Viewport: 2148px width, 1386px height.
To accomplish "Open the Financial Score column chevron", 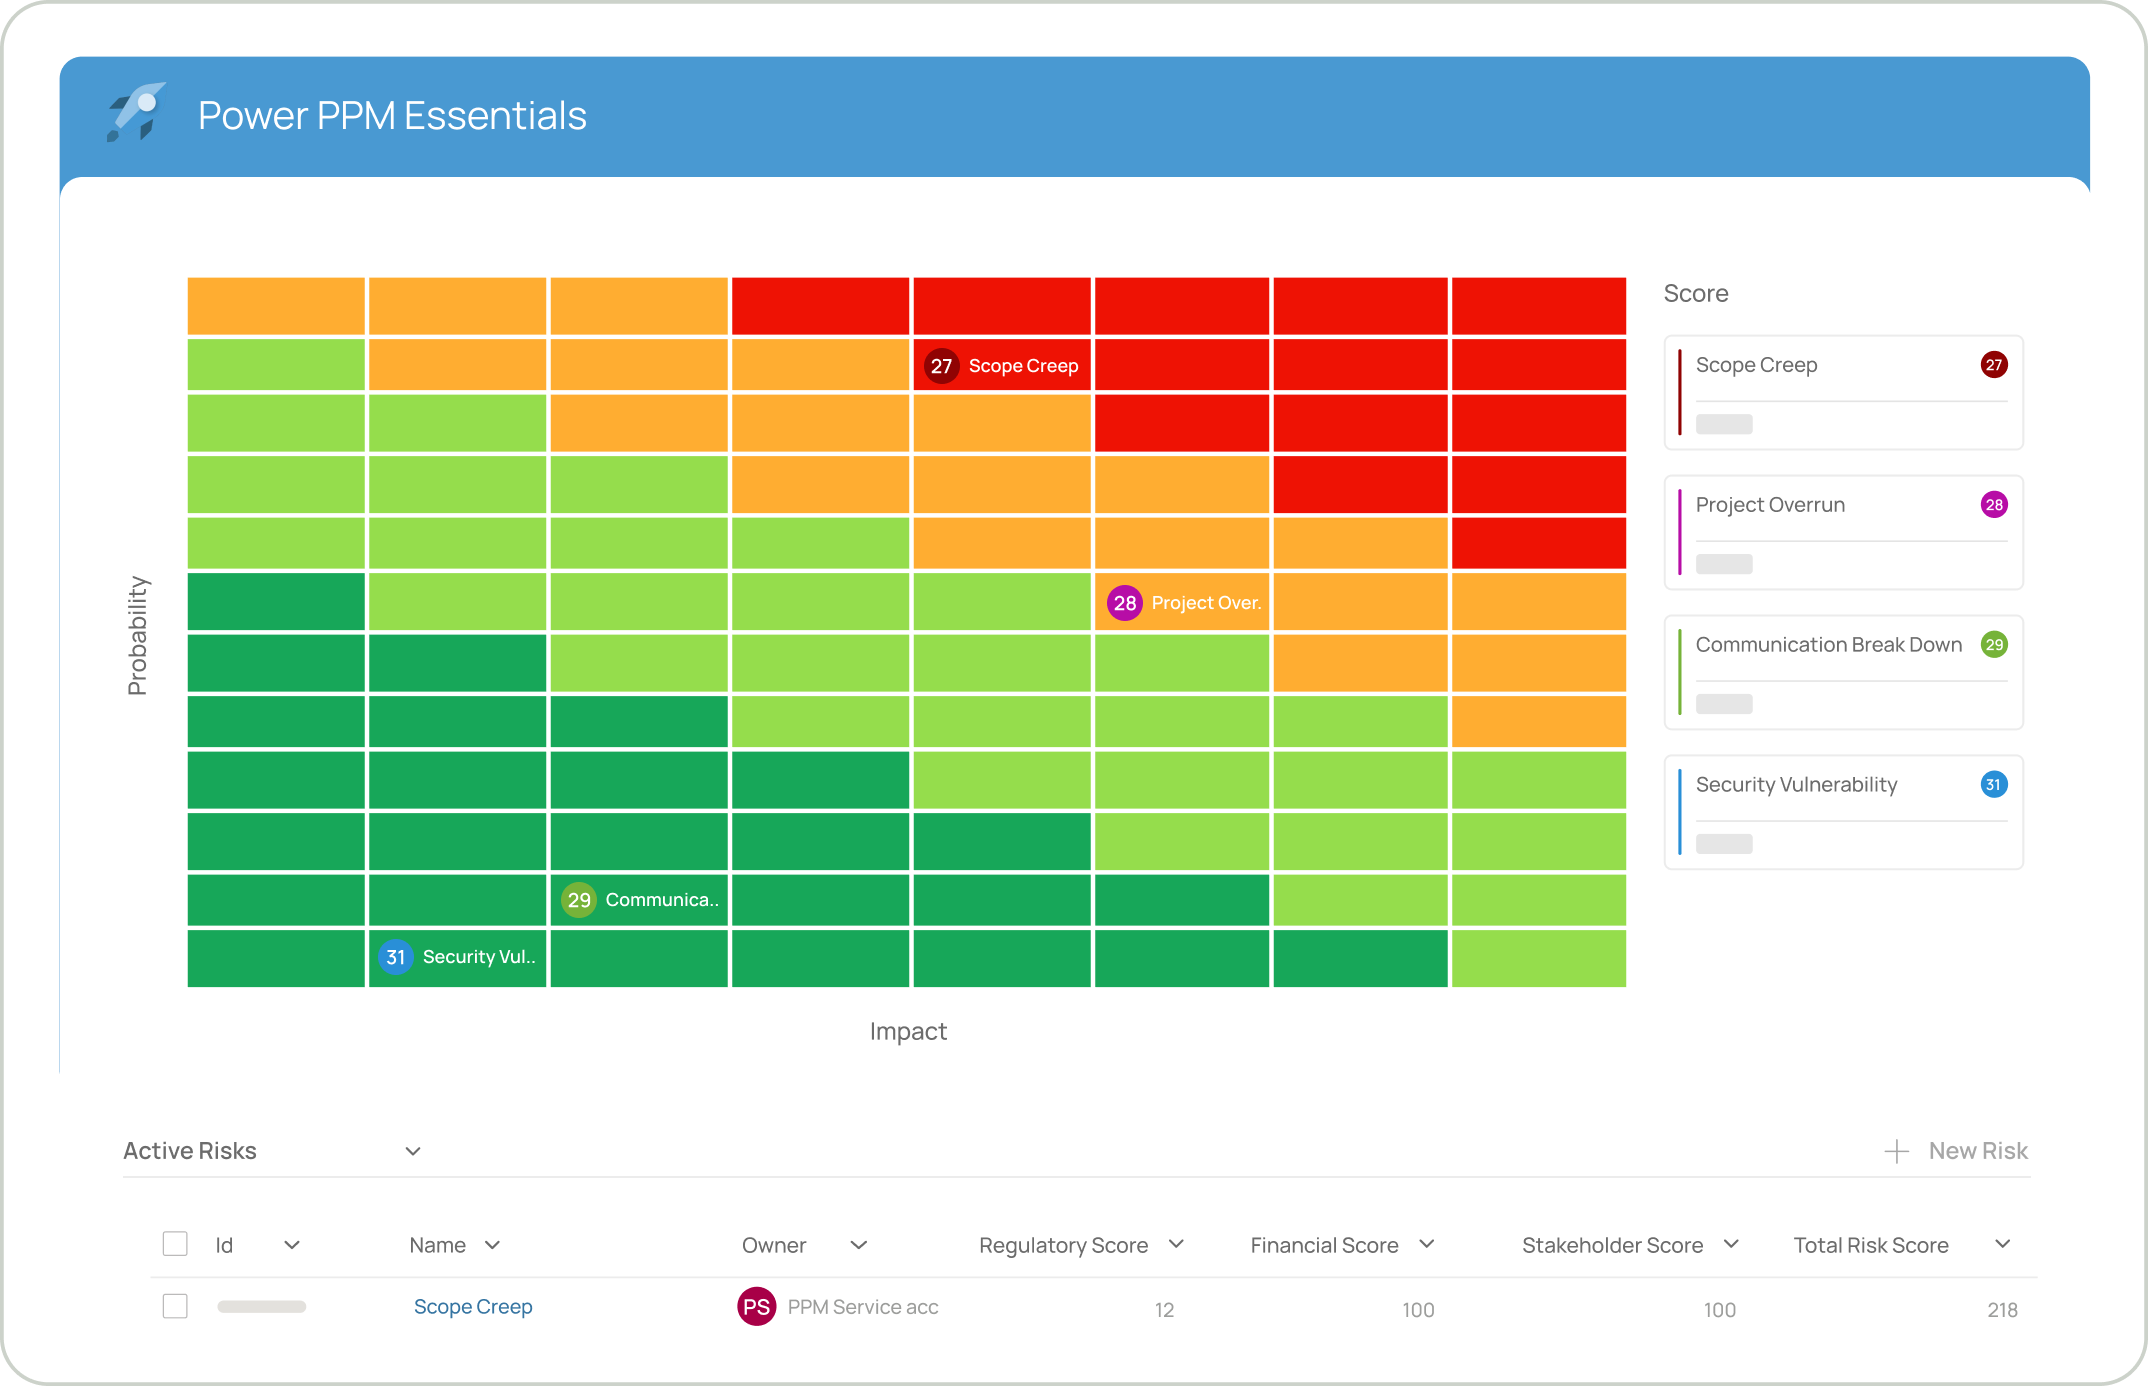I will pos(1427,1244).
